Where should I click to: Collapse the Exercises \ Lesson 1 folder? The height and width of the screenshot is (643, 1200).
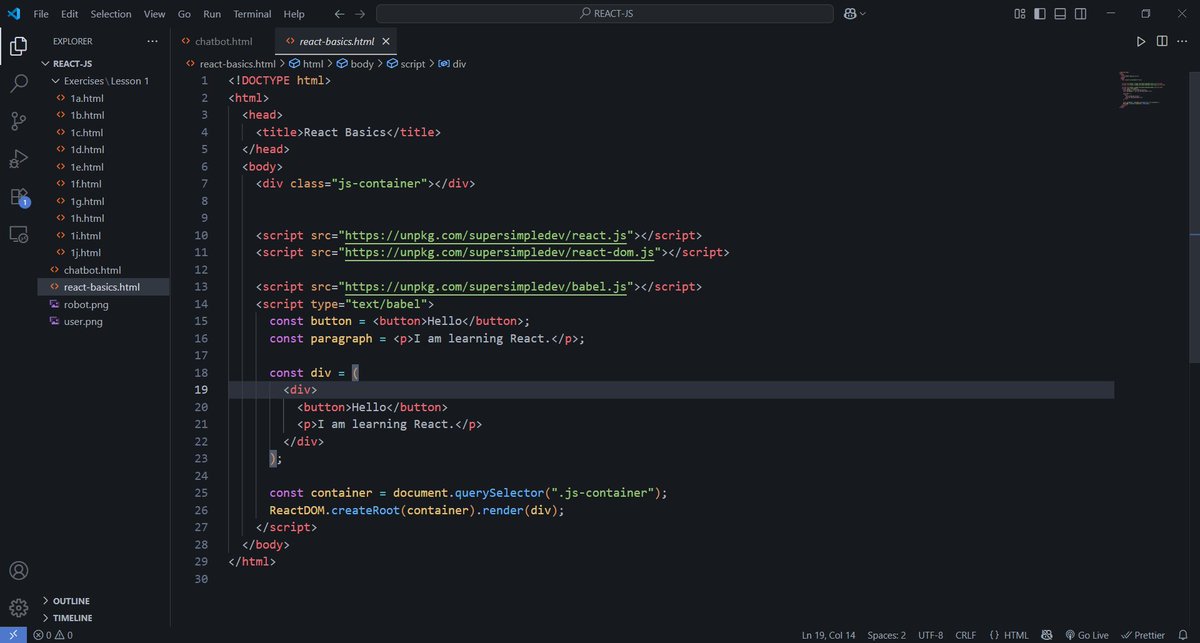tap(55, 81)
